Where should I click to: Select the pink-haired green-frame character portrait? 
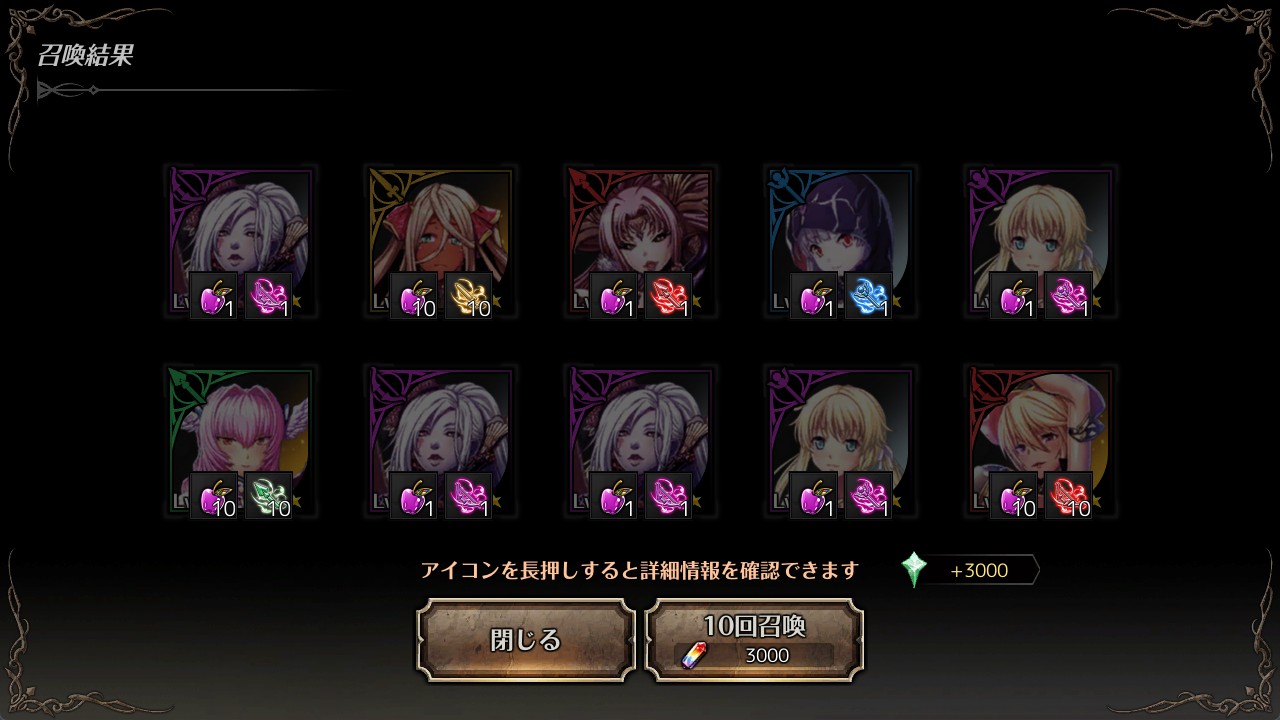tap(240, 441)
